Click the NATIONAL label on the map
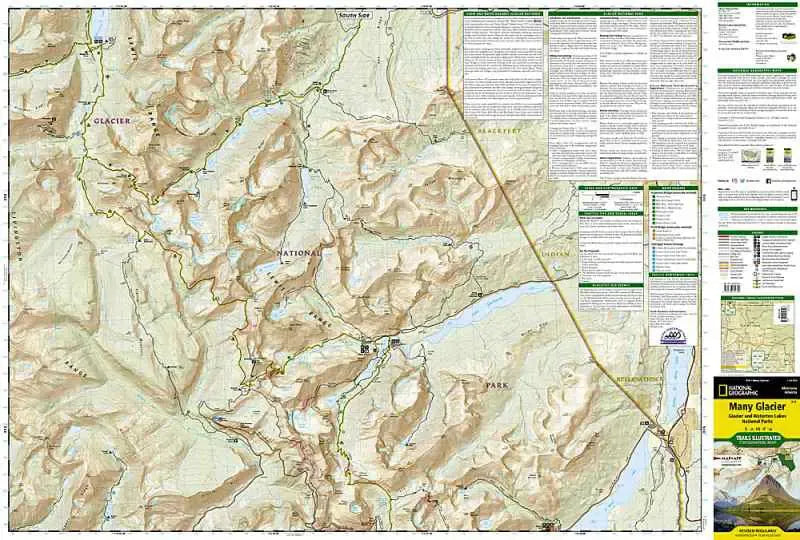The width and height of the screenshot is (800, 540). click(x=299, y=253)
